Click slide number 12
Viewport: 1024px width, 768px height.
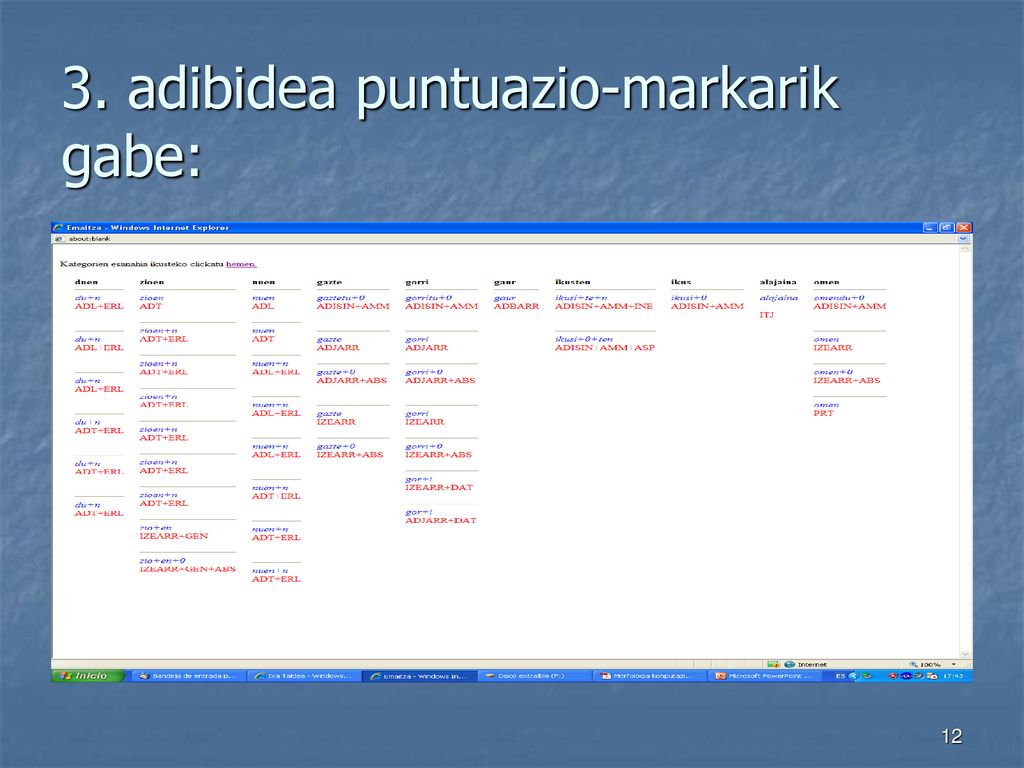952,736
